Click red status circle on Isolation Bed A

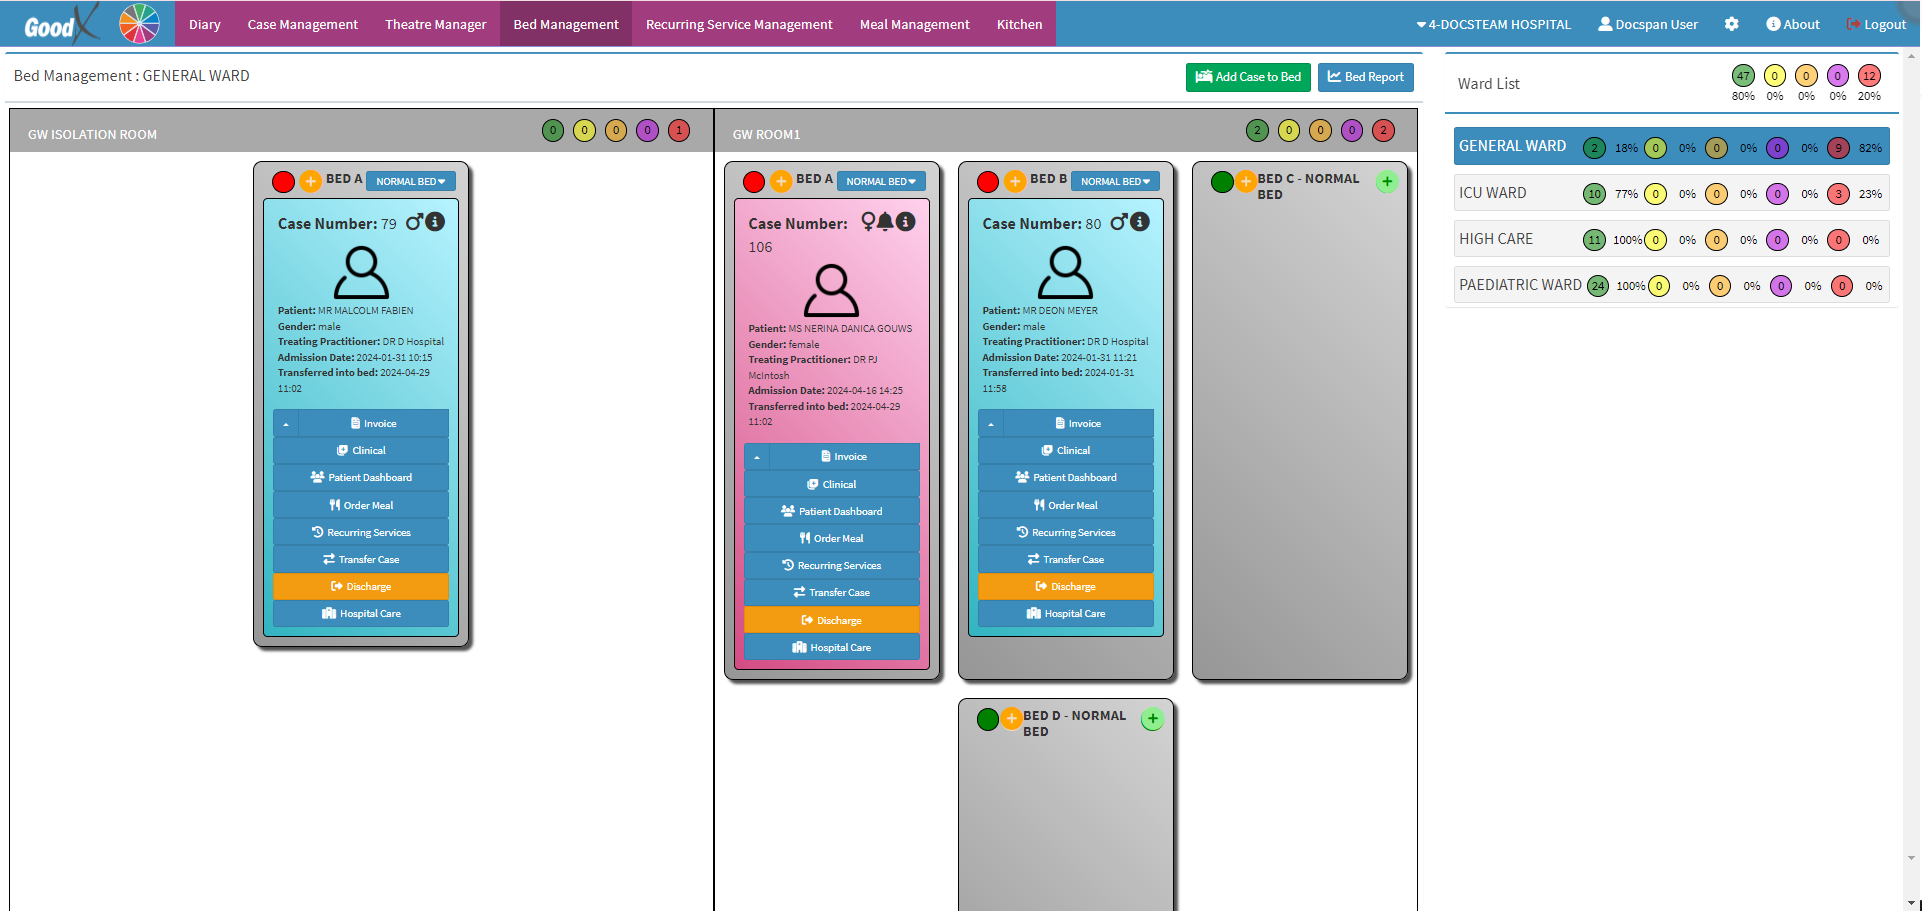point(284,181)
